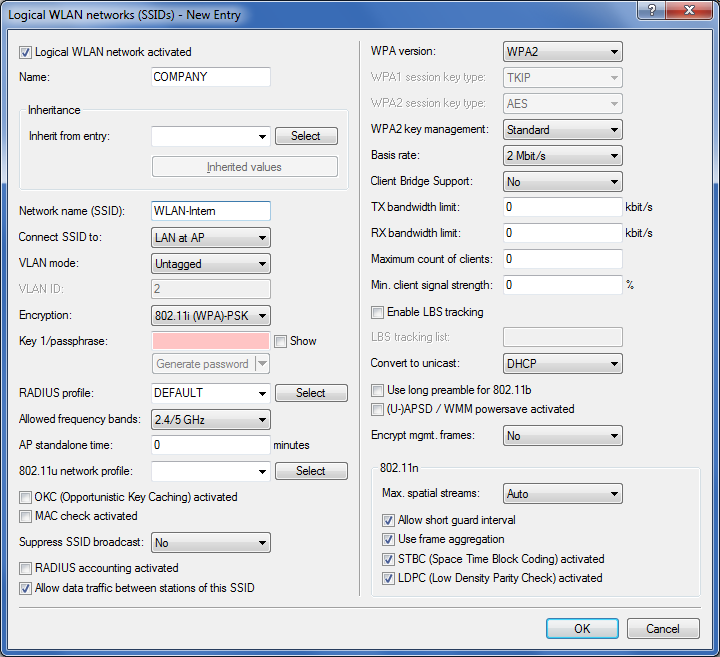Enable LBS tracking checkbox

tap(378, 312)
